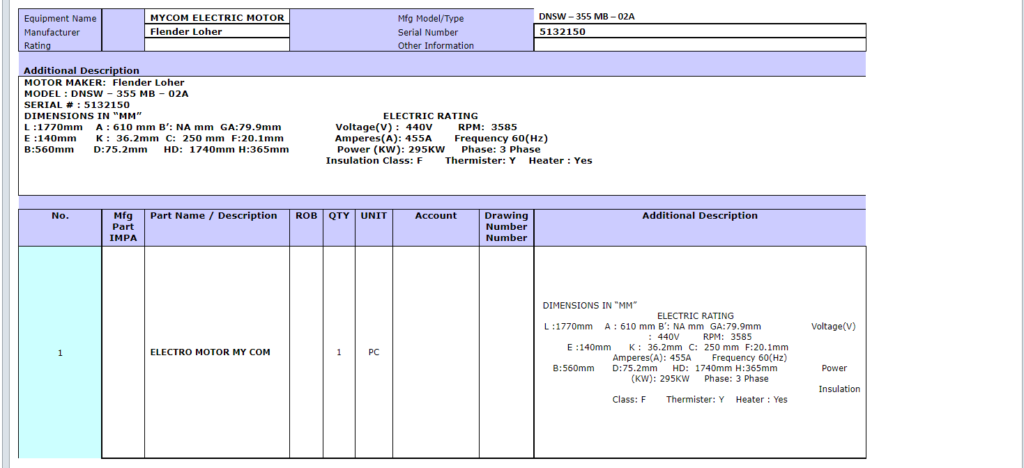Click the QTY column header
The image size is (1024, 468).
pos(338,216)
